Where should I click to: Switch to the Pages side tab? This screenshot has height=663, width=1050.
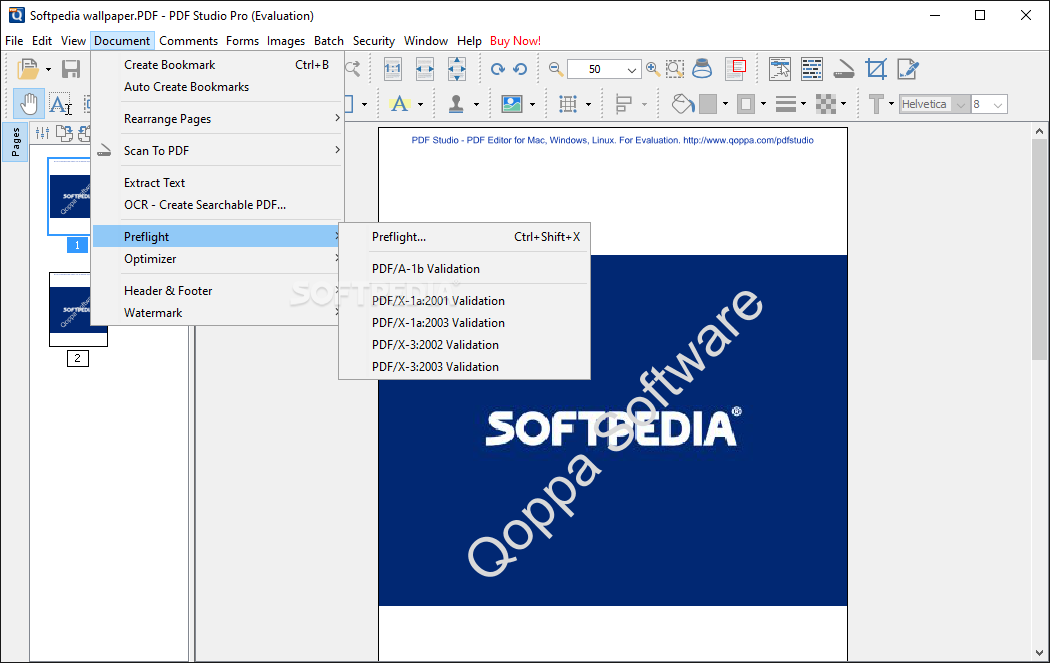(x=15, y=142)
